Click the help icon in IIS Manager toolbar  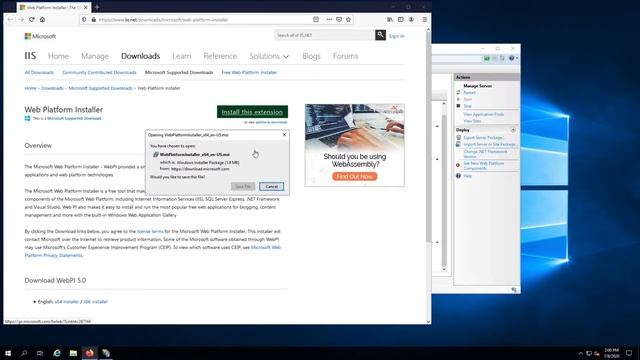pyautogui.click(x=512, y=58)
